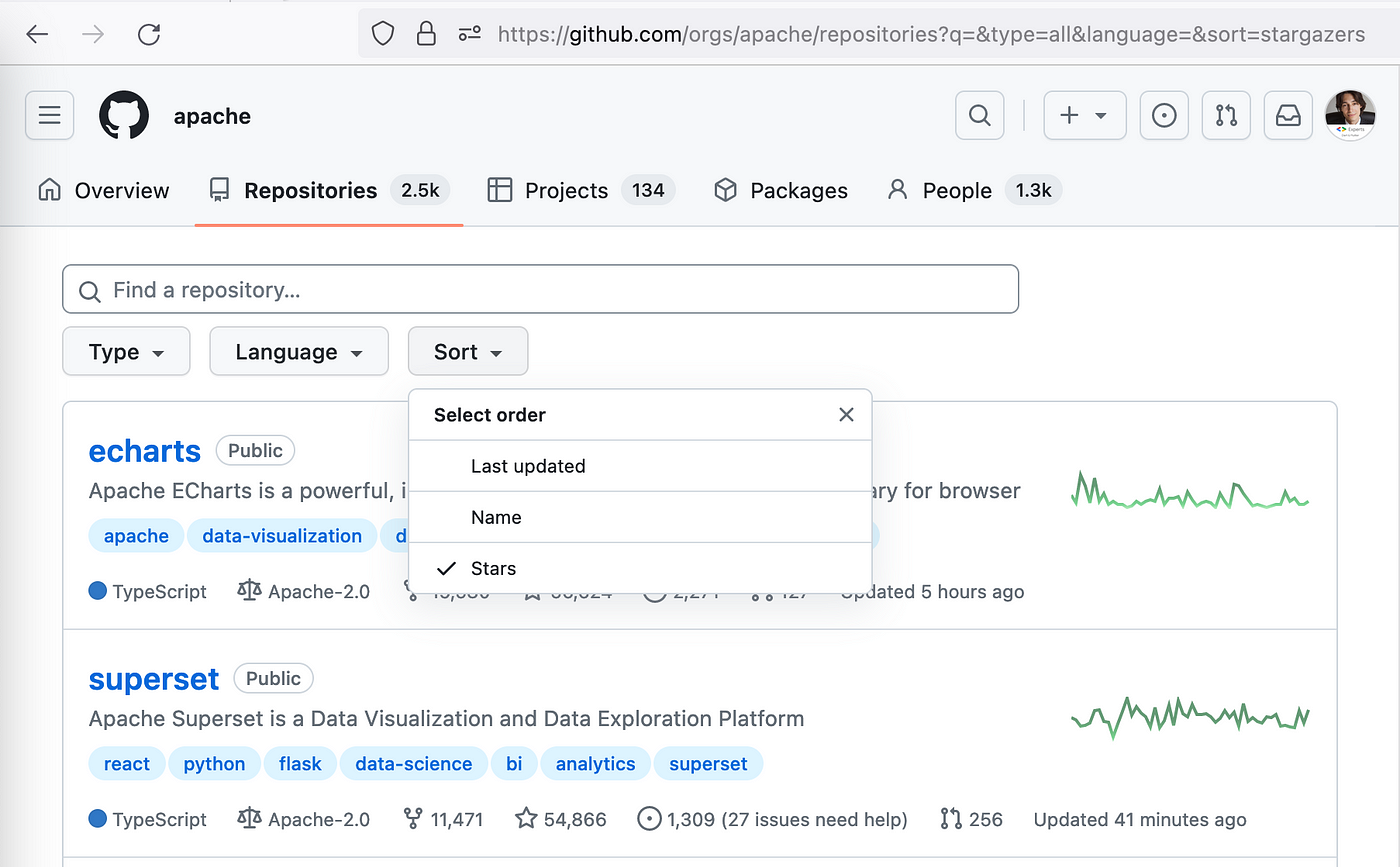Viewport: 1400px width, 867px height.
Task: Select Last updated sort order
Action: [x=528, y=466]
